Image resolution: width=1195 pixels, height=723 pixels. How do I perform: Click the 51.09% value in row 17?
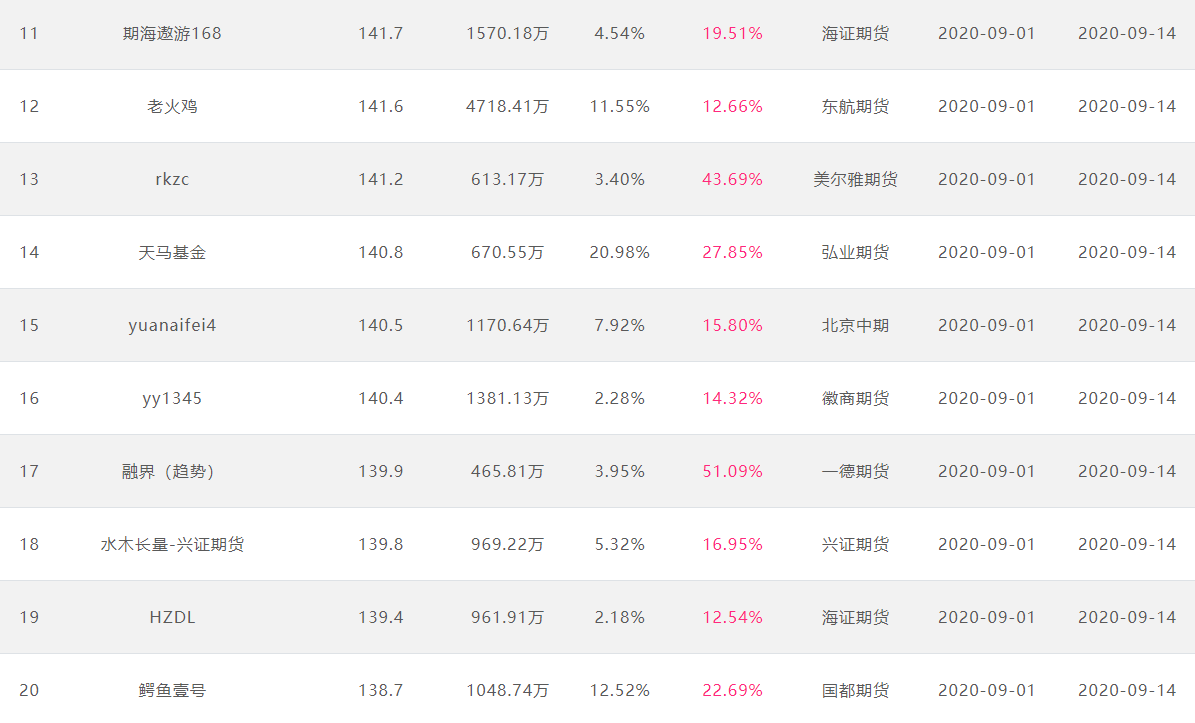tap(732, 472)
